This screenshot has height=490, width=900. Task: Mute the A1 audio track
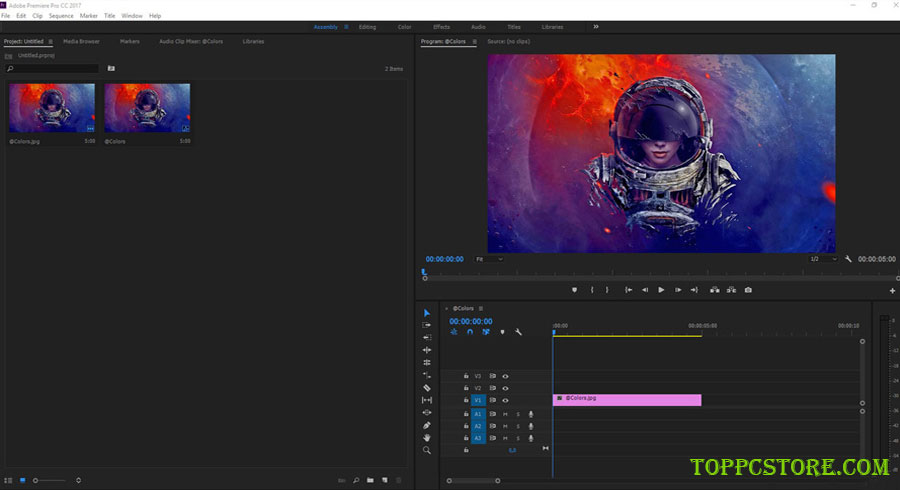pyautogui.click(x=506, y=414)
